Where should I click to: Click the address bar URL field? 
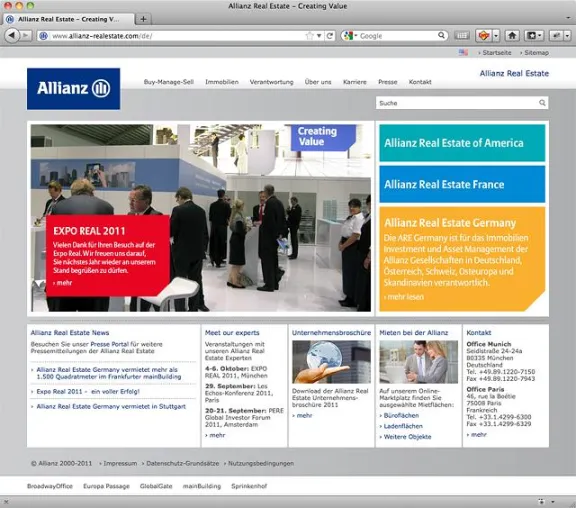pos(176,36)
